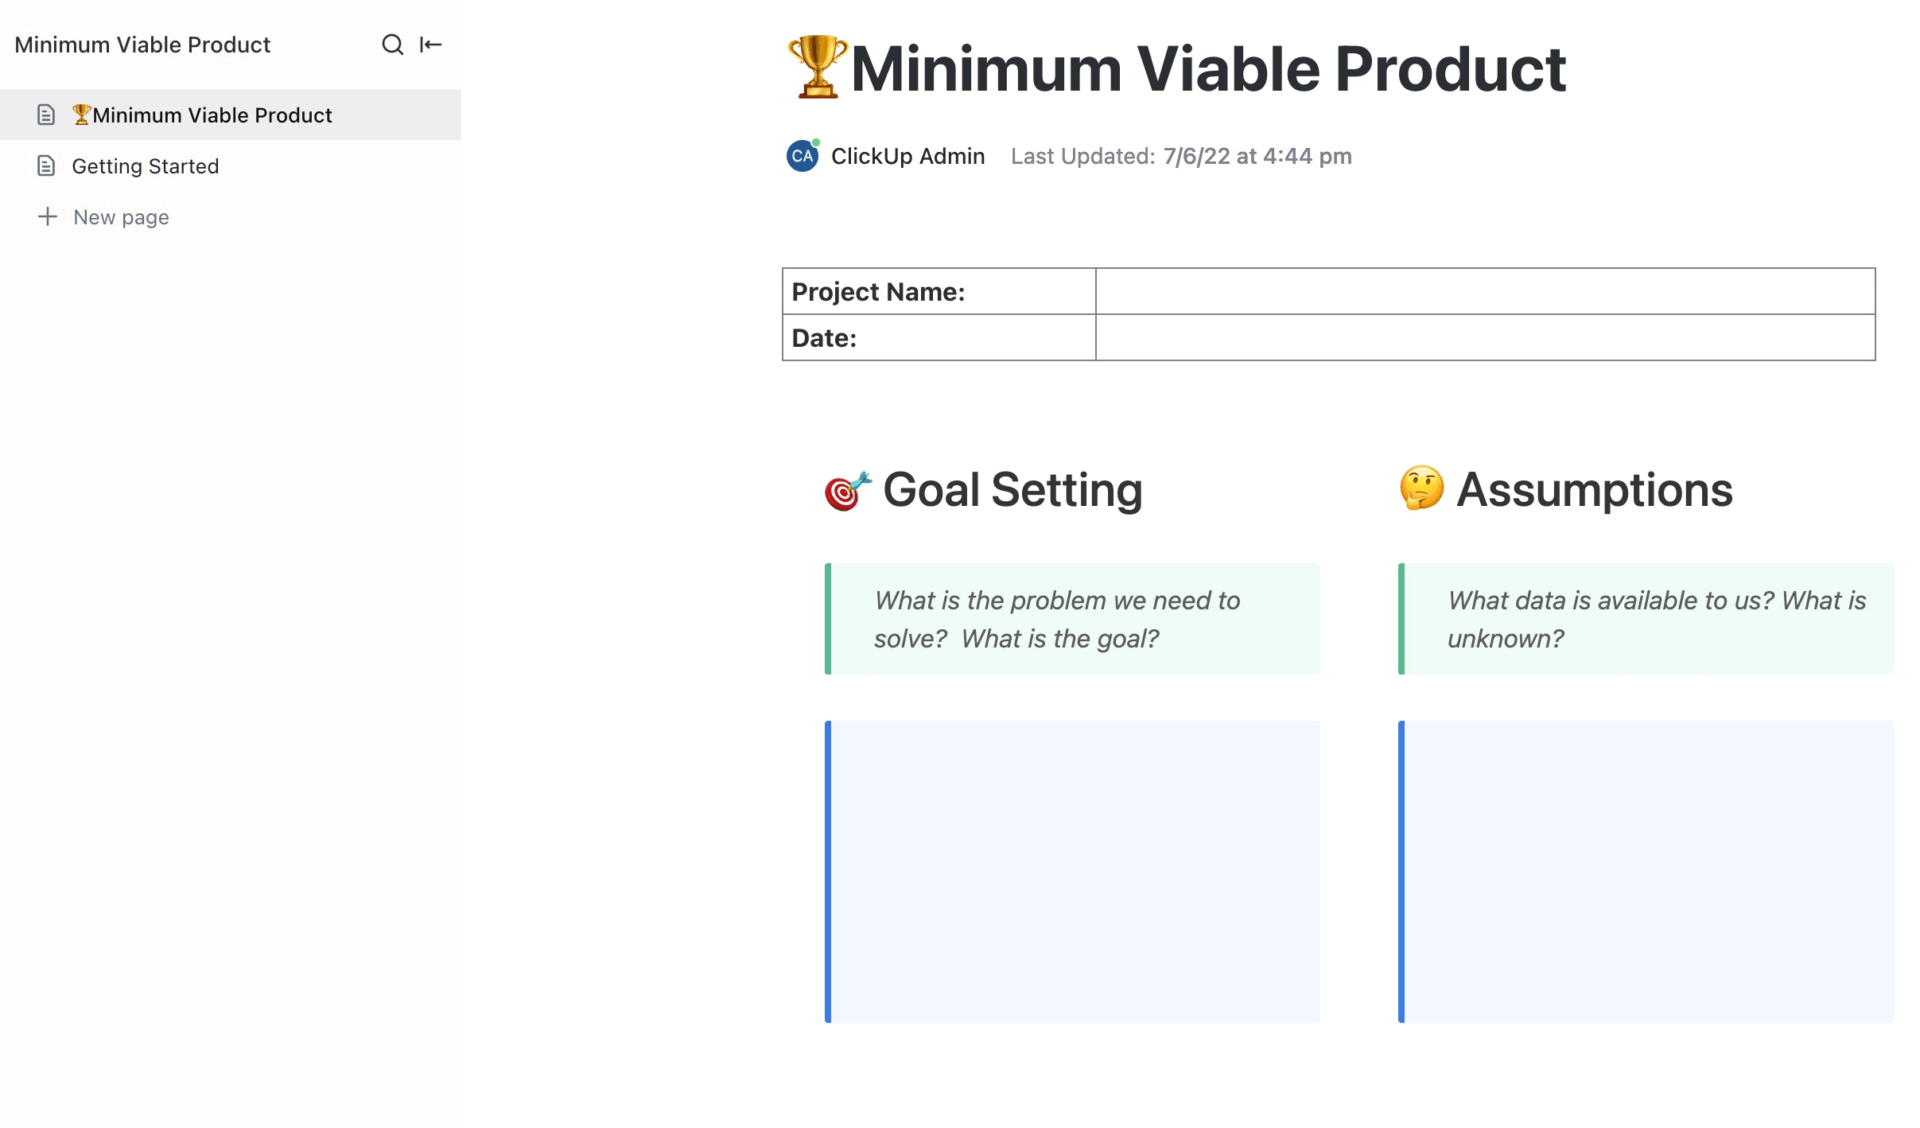Click the dart target emoji by Goal Setting
This screenshot has width=1920, height=1128.
tap(847, 490)
